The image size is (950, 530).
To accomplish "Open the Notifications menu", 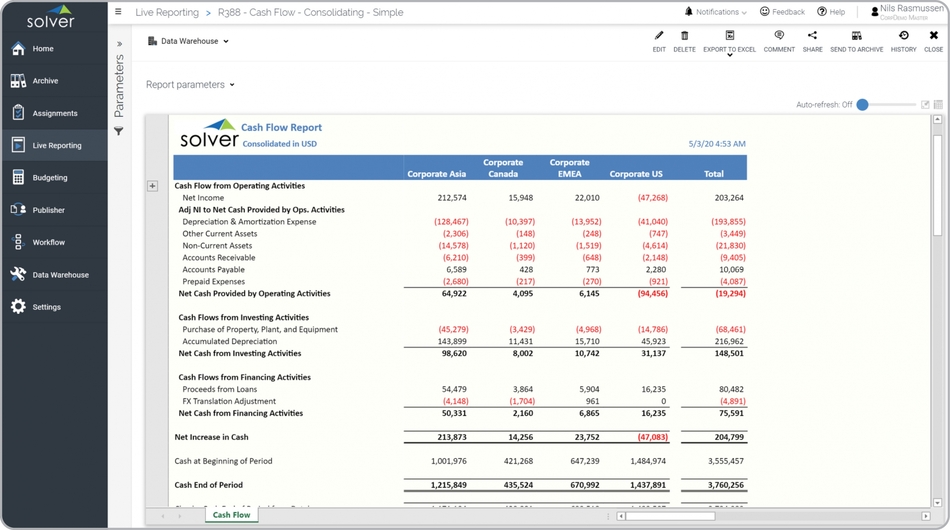I will click(x=716, y=12).
